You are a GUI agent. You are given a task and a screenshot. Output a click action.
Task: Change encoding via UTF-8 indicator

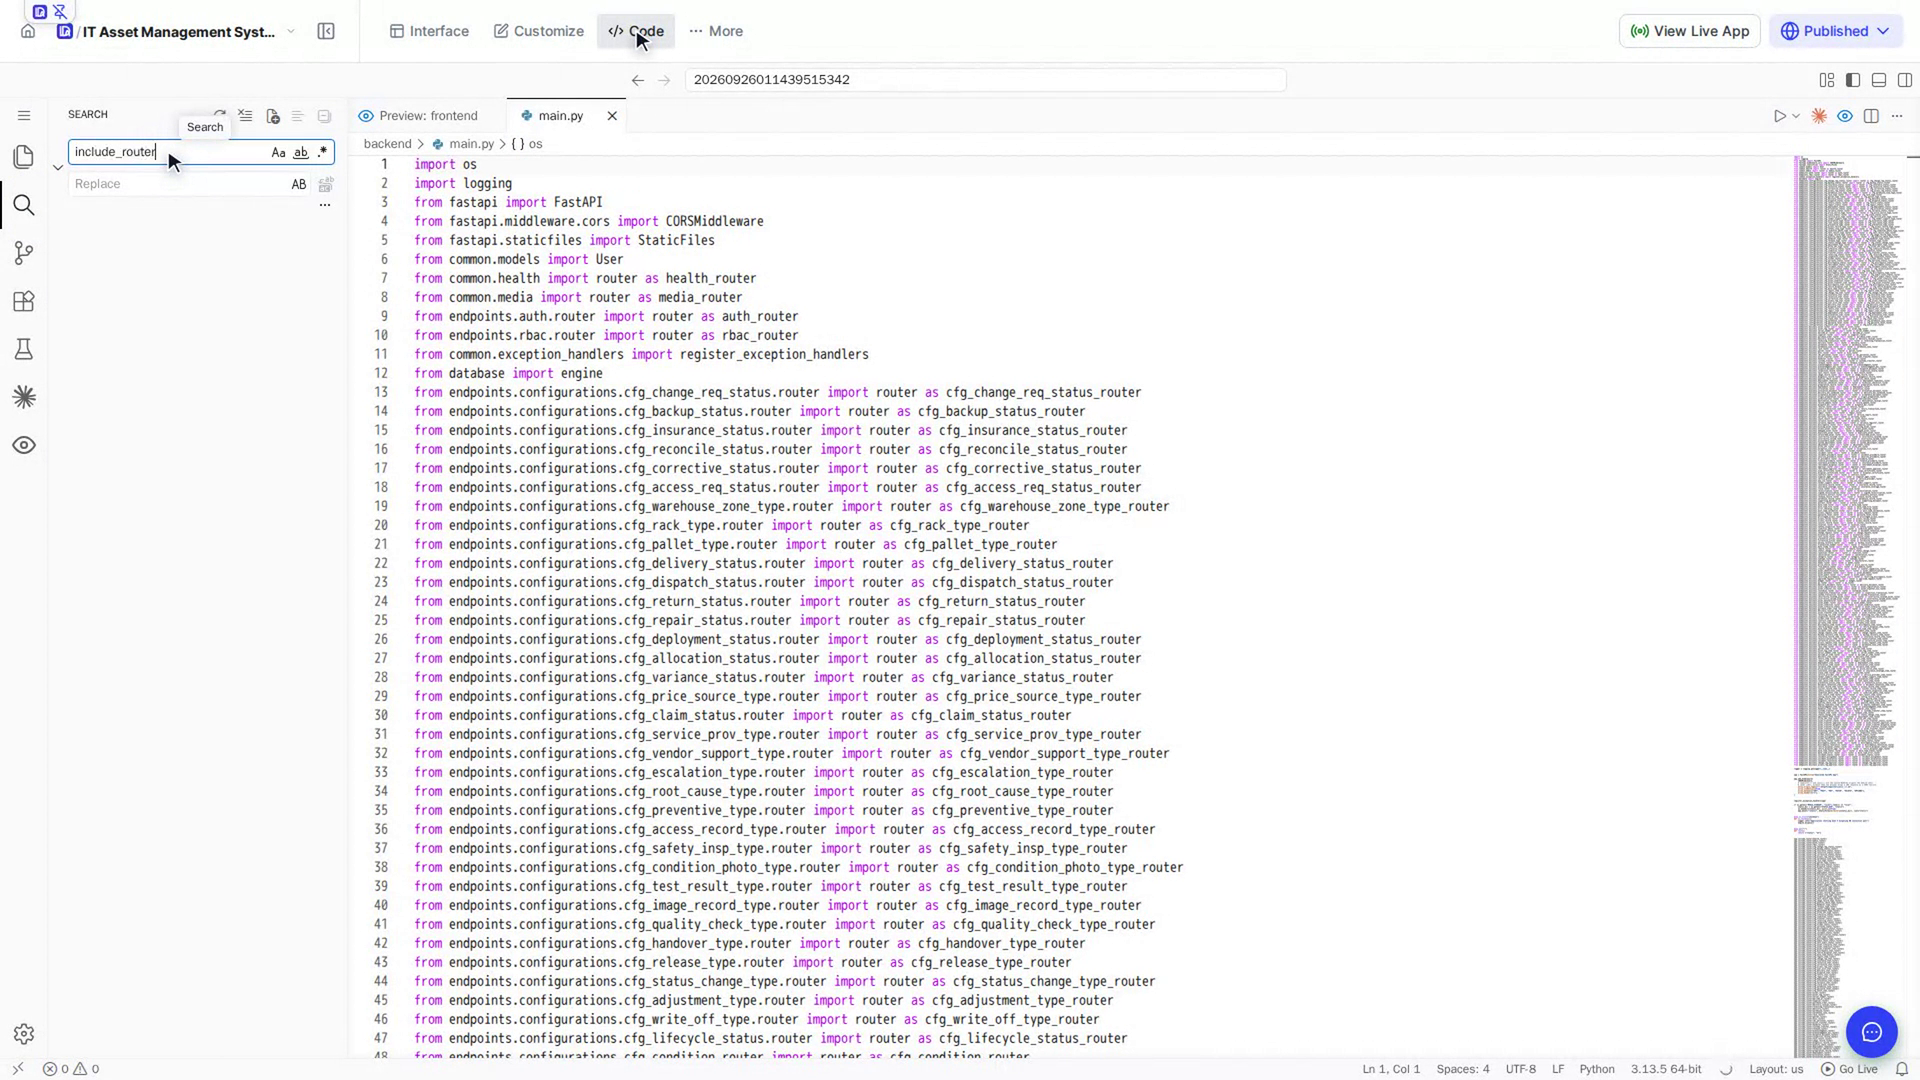point(1520,1069)
